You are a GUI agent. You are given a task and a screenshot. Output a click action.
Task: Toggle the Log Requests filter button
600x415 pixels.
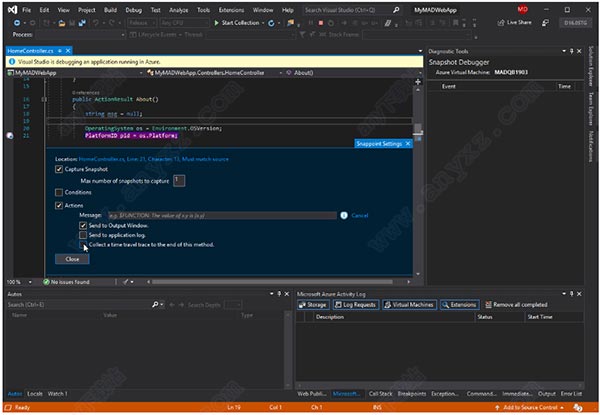[356, 304]
